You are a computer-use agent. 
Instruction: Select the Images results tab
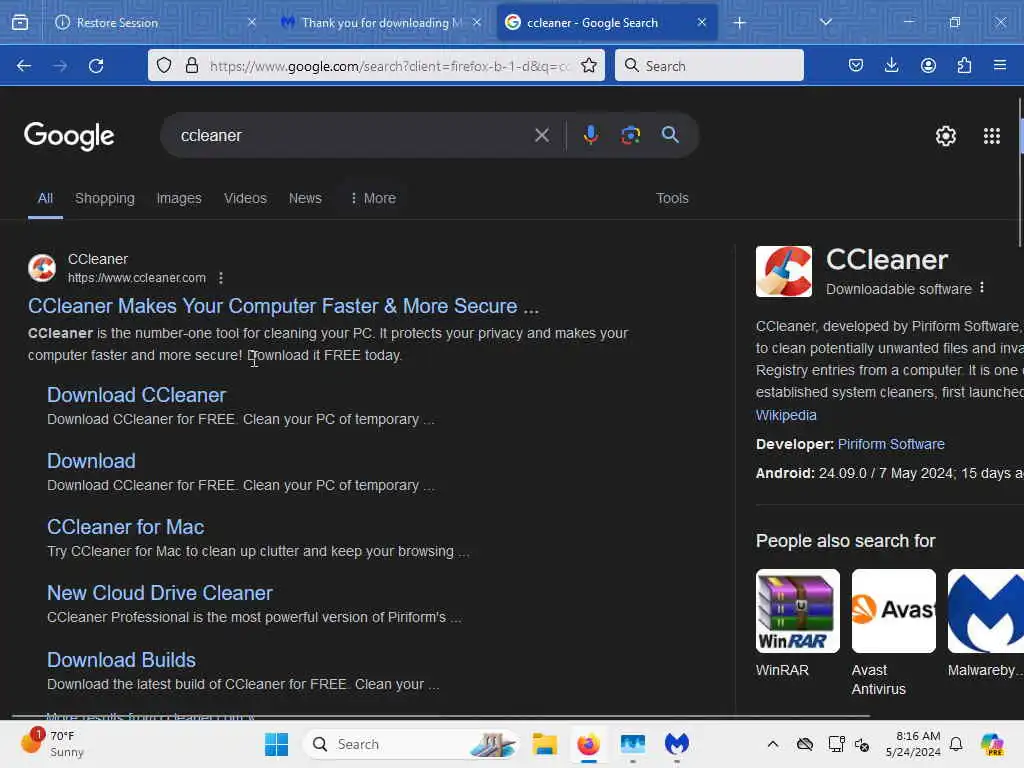179,199
